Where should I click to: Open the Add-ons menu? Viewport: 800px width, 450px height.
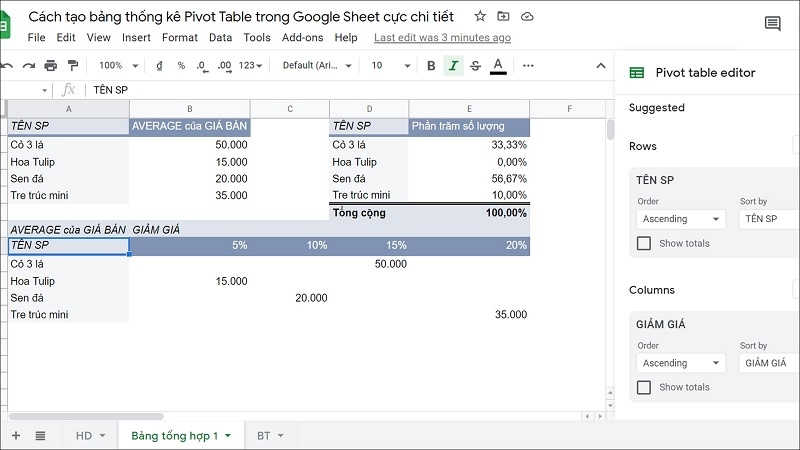coord(303,37)
